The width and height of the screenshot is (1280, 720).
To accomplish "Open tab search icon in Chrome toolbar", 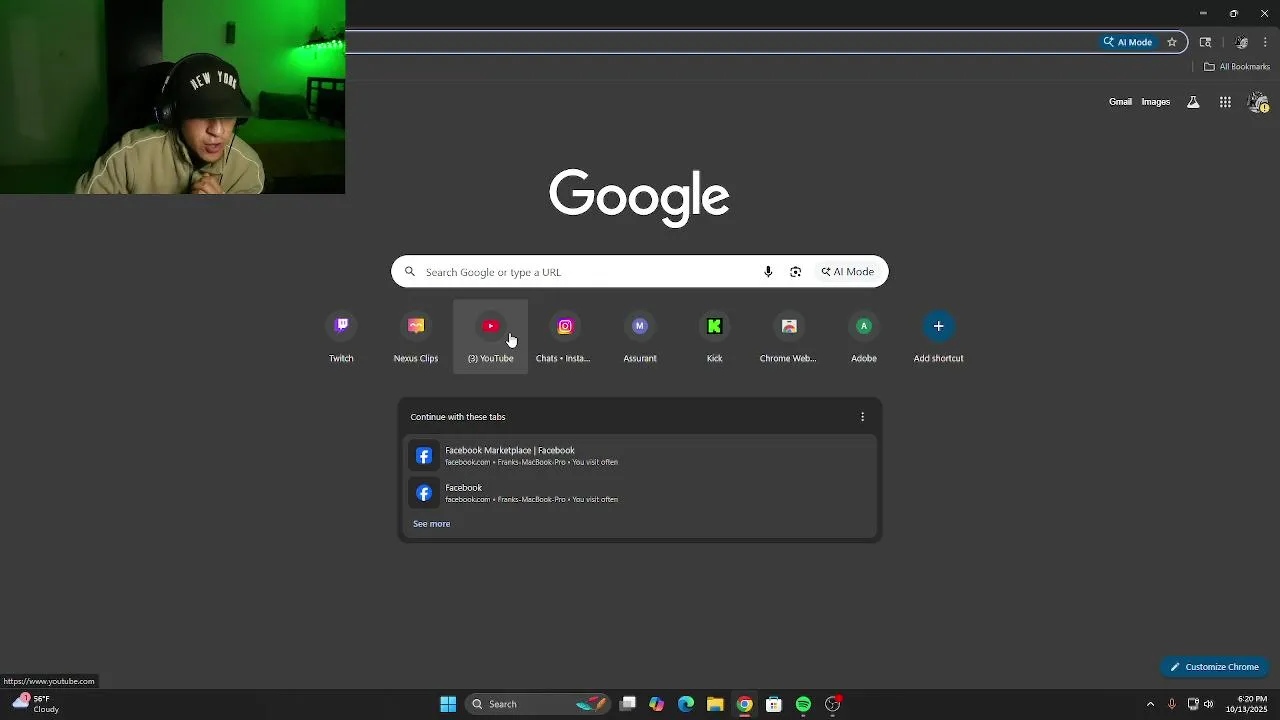I will coord(1205,42).
